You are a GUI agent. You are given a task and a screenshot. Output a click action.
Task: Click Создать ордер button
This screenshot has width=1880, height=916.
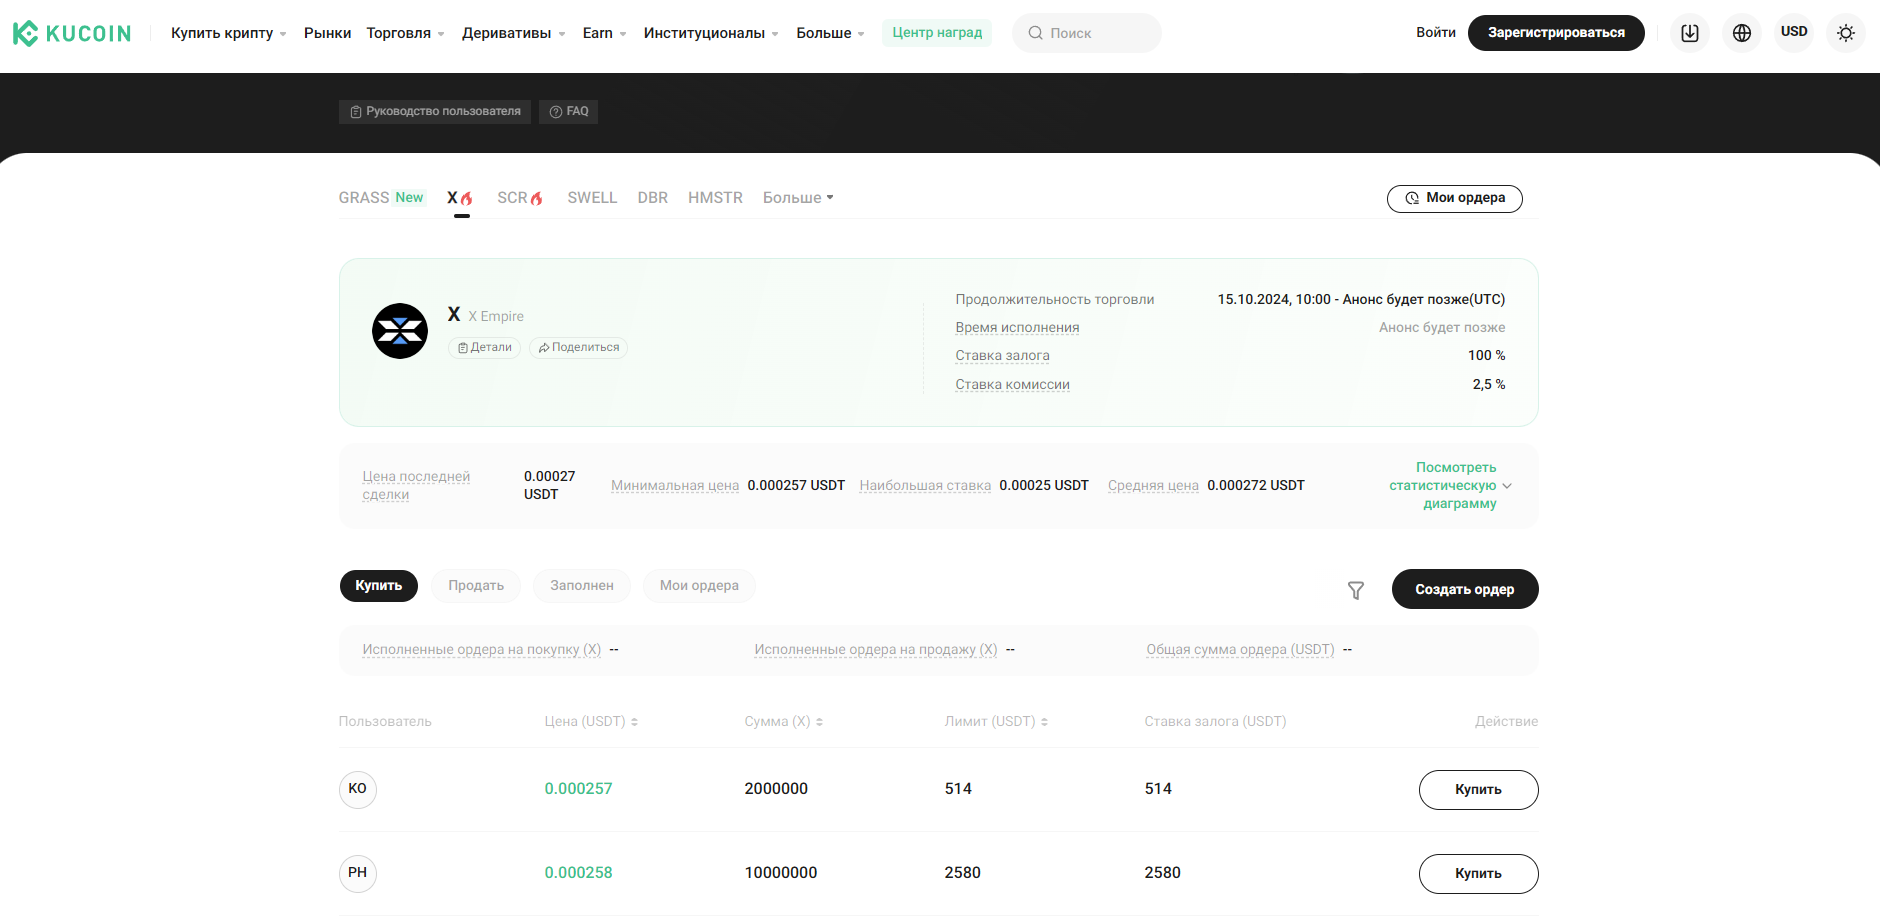tap(1465, 589)
